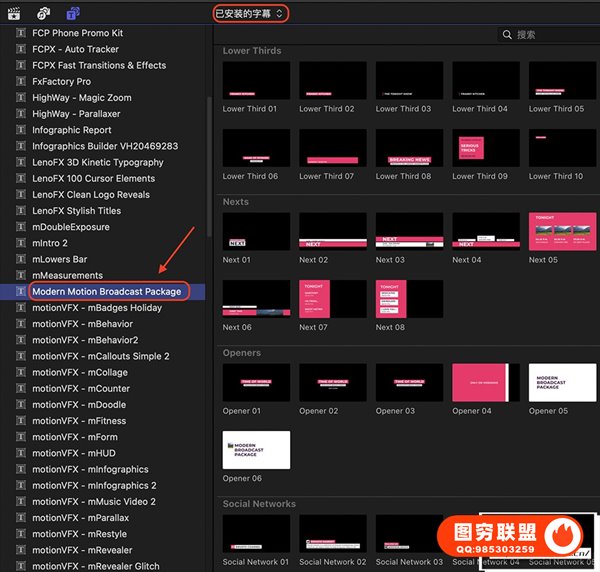The image size is (600, 572).
Task: Open the Photos and Audio sidebar
Action: [44, 13]
